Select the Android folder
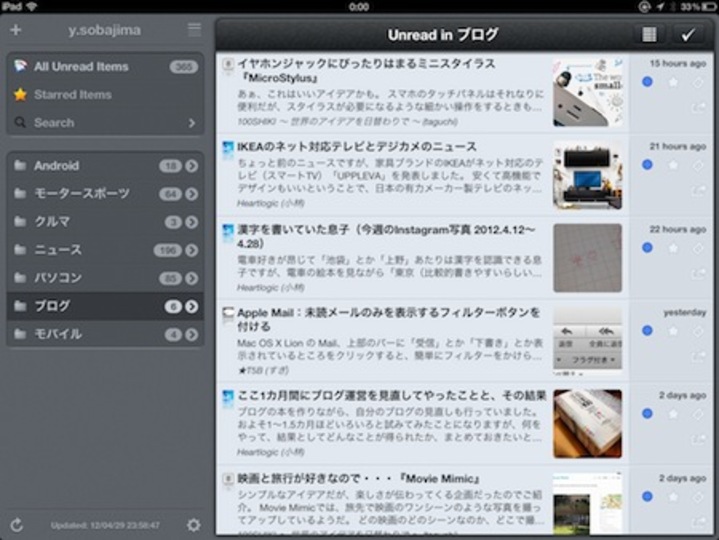Screen dimensions: 719x540 105,166
